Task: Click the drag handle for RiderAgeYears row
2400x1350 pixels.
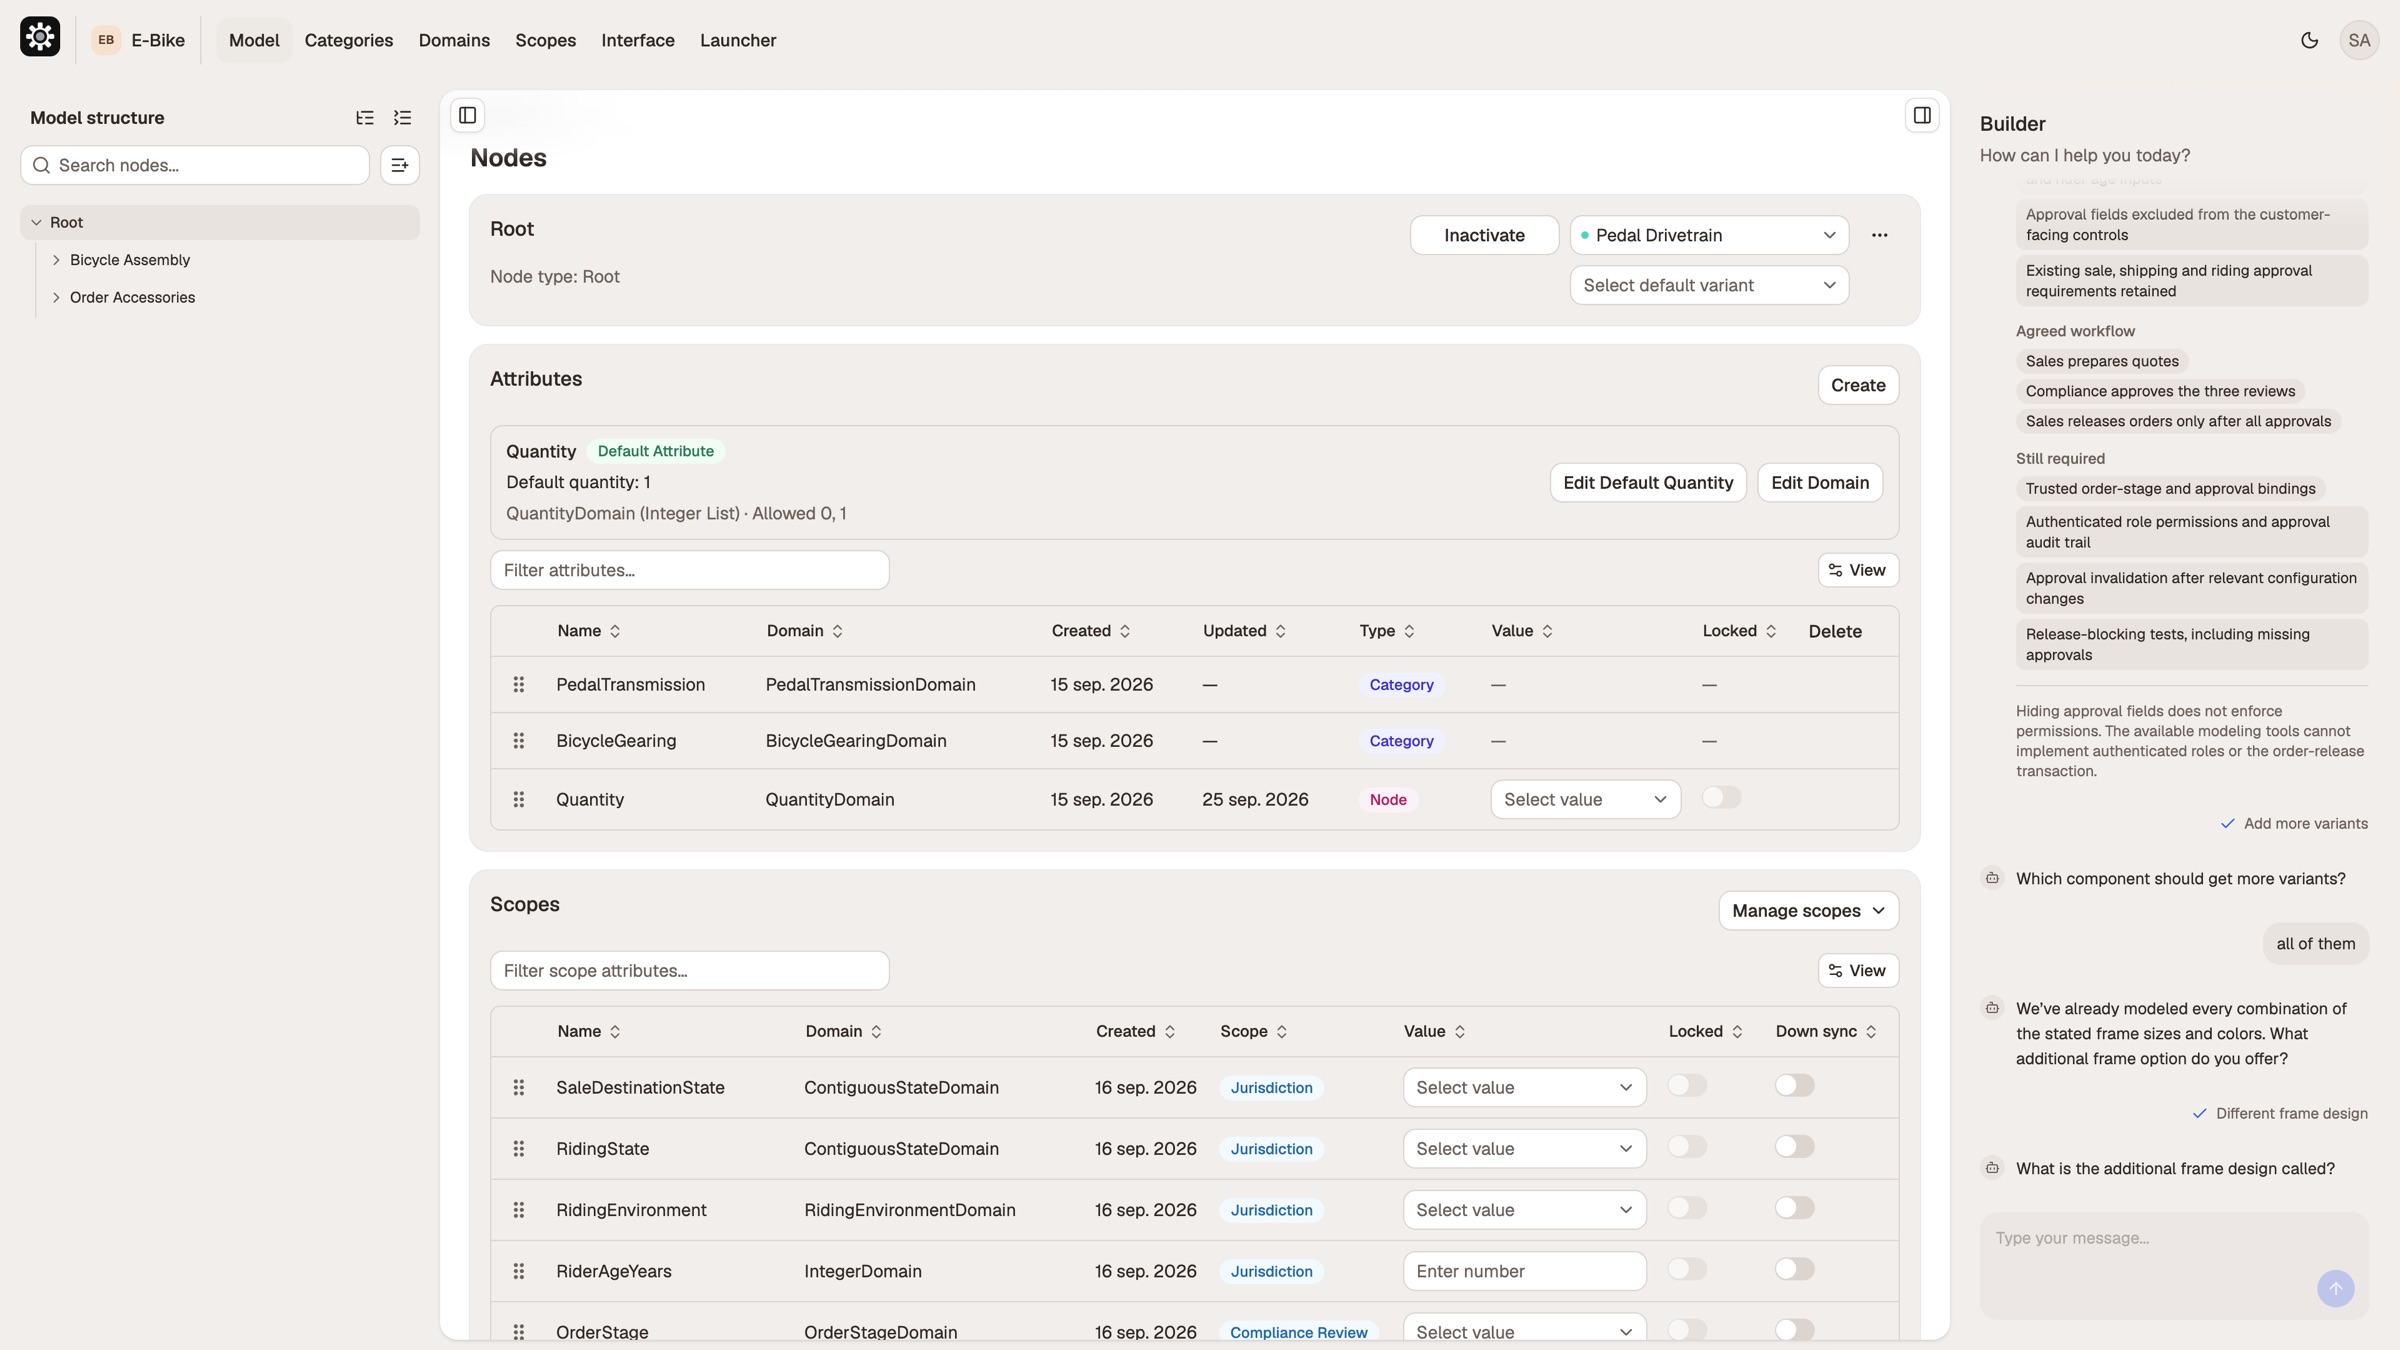Action: coord(518,1271)
